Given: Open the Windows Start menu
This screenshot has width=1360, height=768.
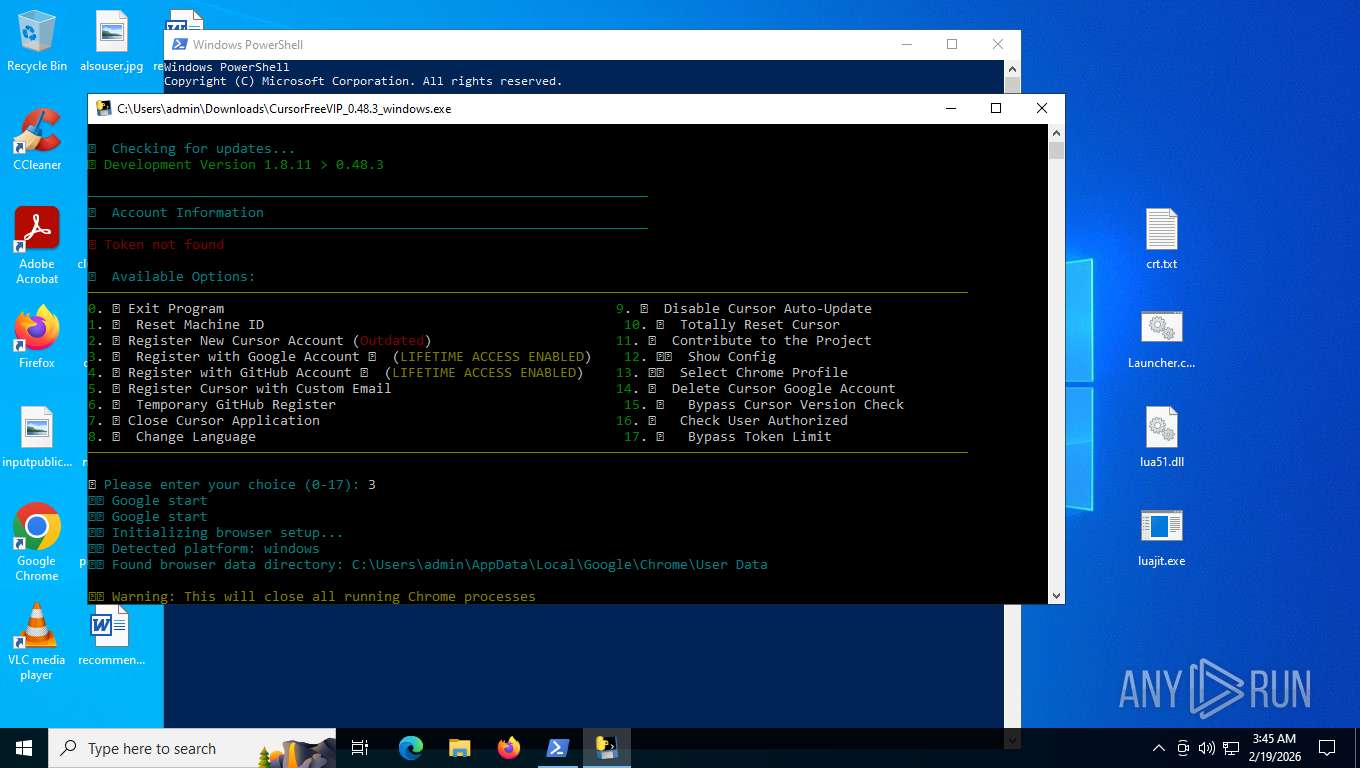Looking at the screenshot, I should [24, 748].
